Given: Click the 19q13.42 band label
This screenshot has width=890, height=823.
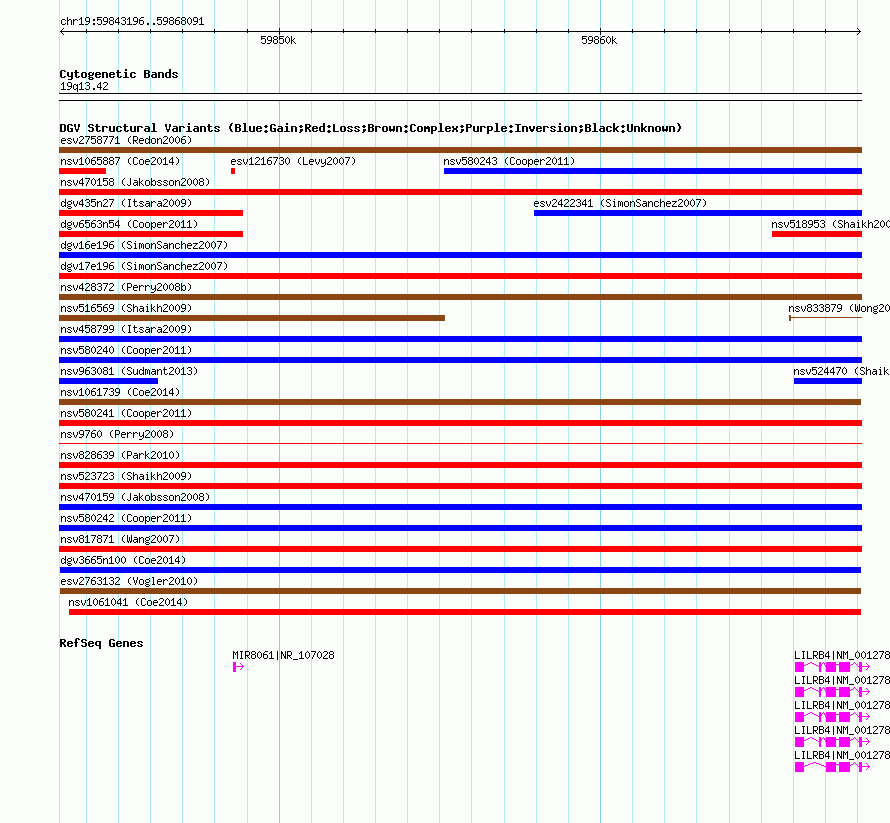Looking at the screenshot, I should [84, 86].
